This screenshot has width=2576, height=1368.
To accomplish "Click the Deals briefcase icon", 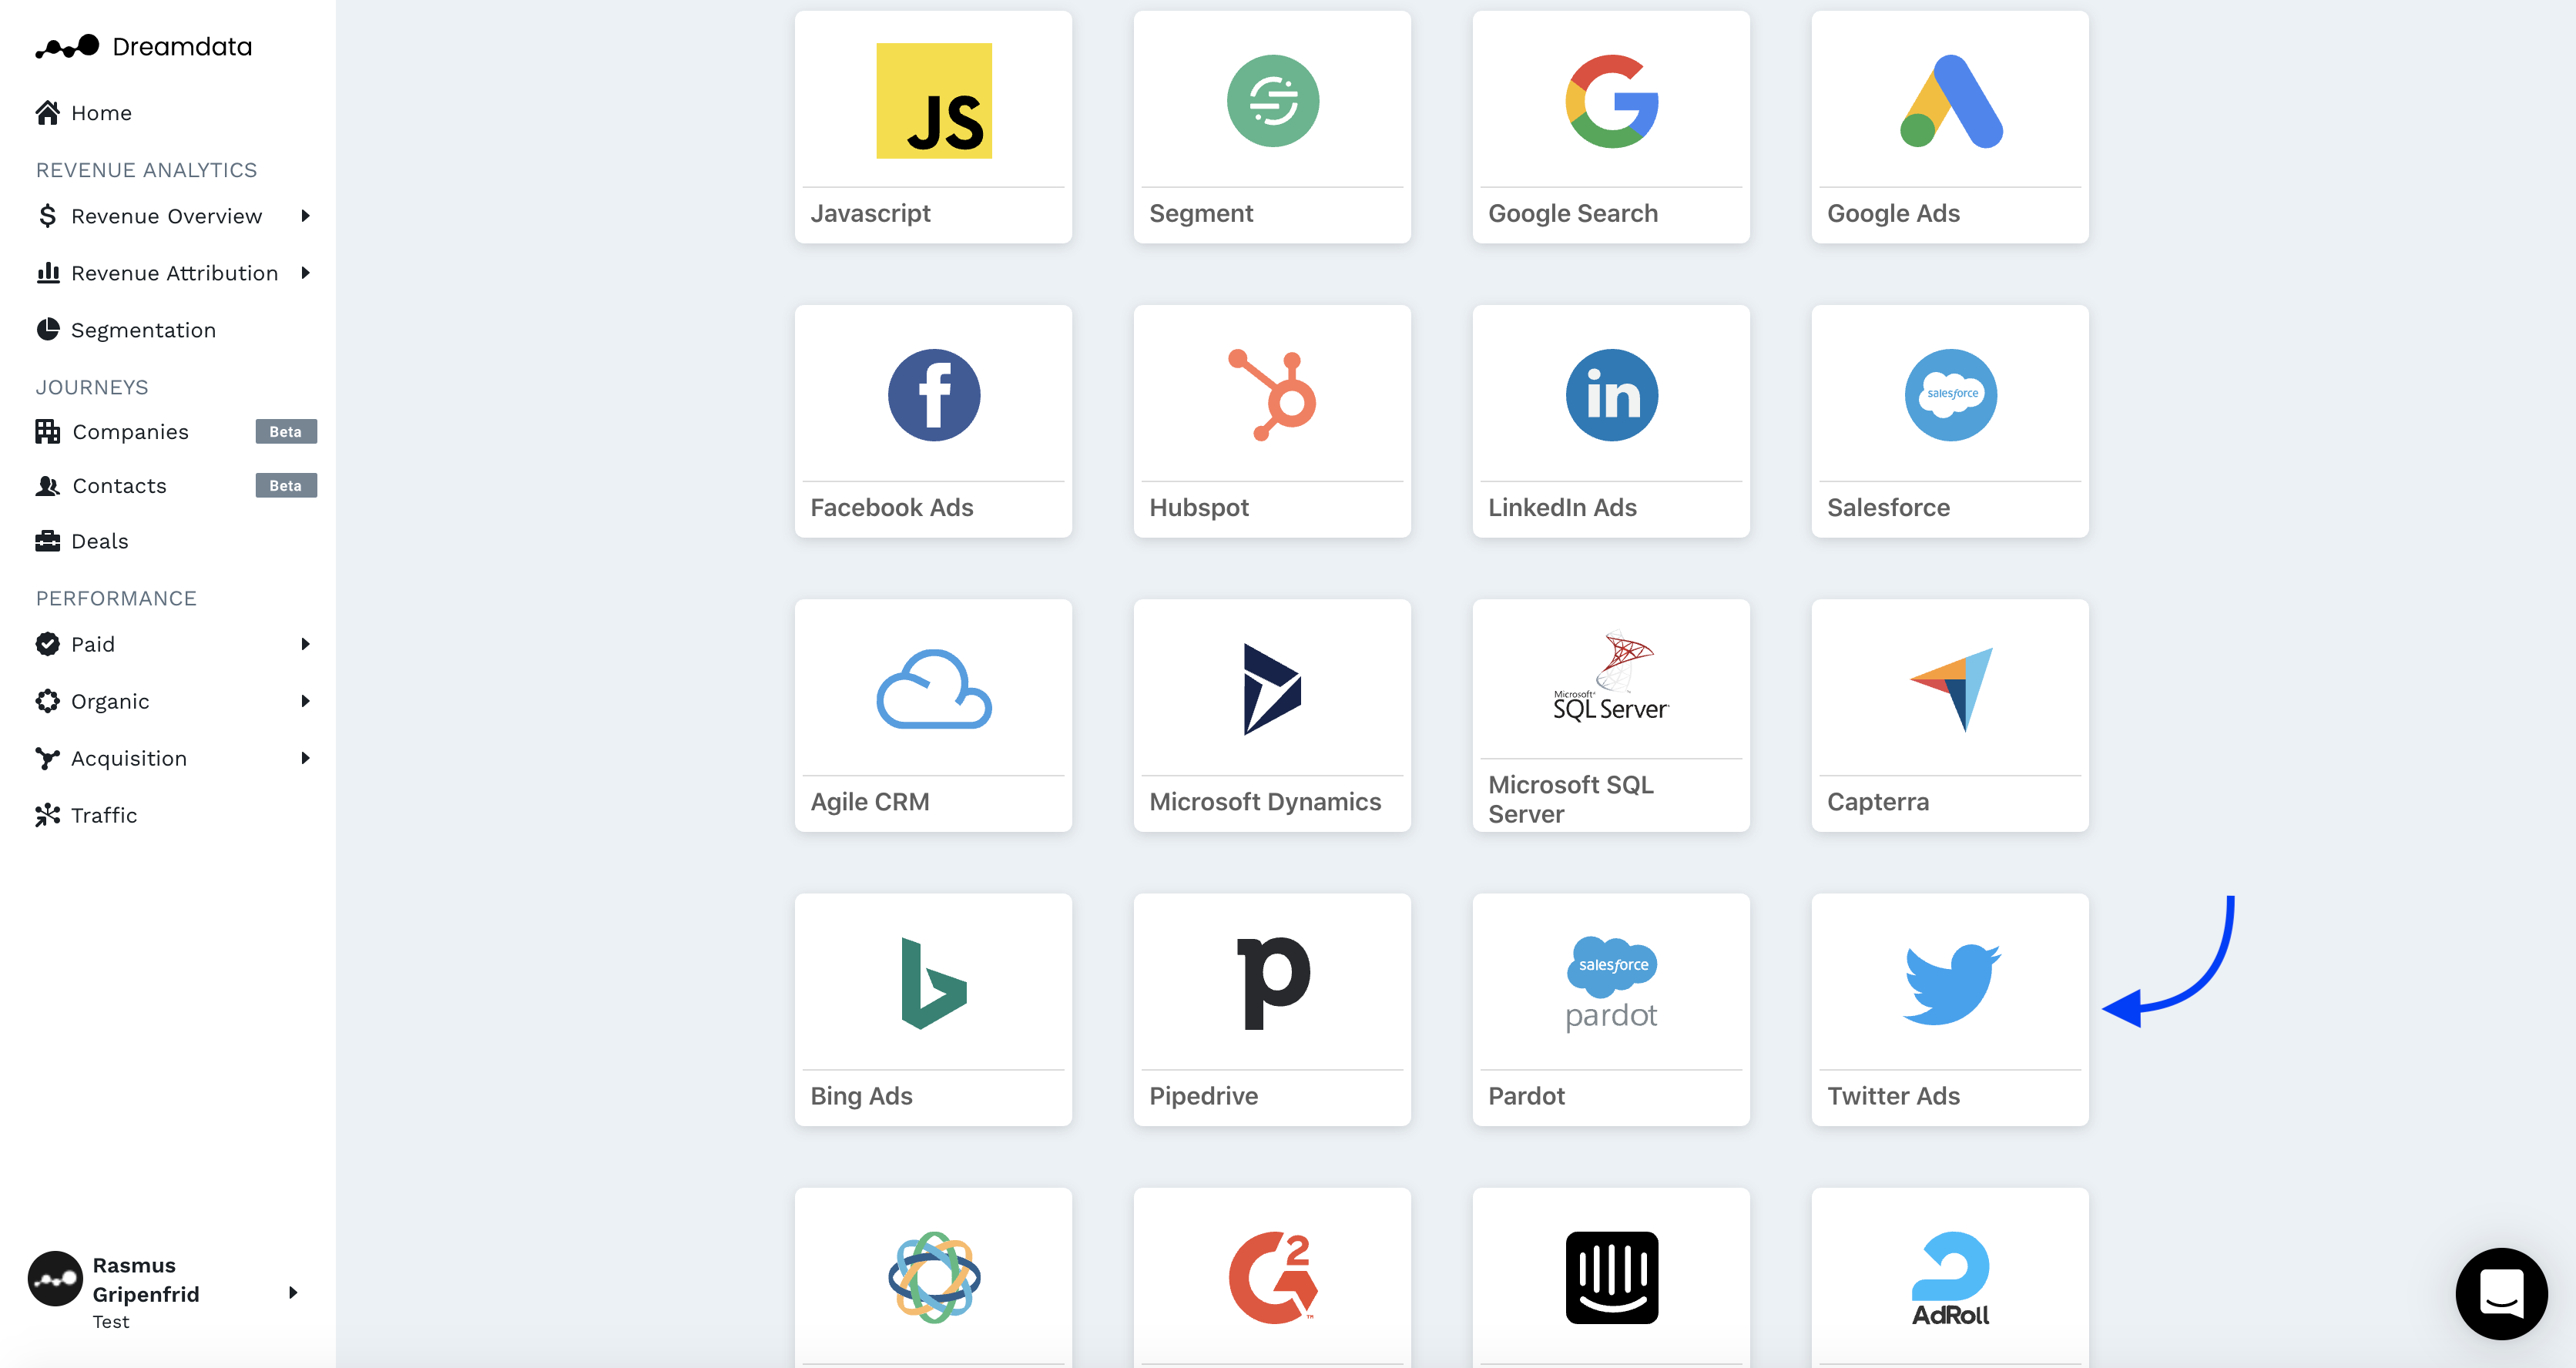I will 47,541.
